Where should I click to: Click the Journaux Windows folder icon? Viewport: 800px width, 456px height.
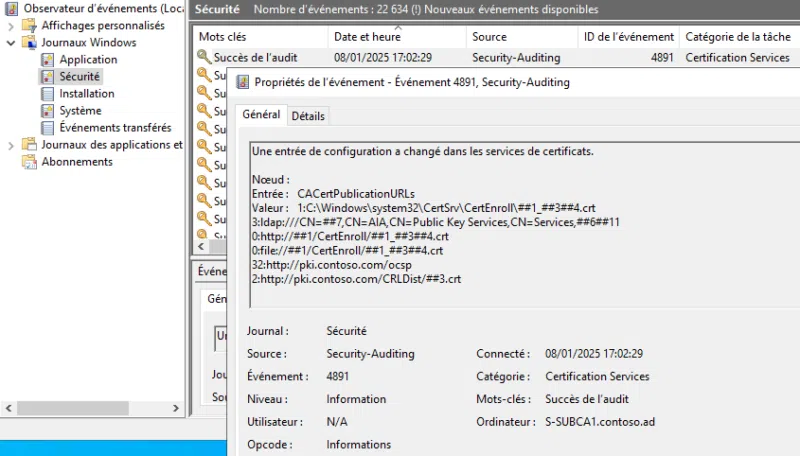click(29, 42)
